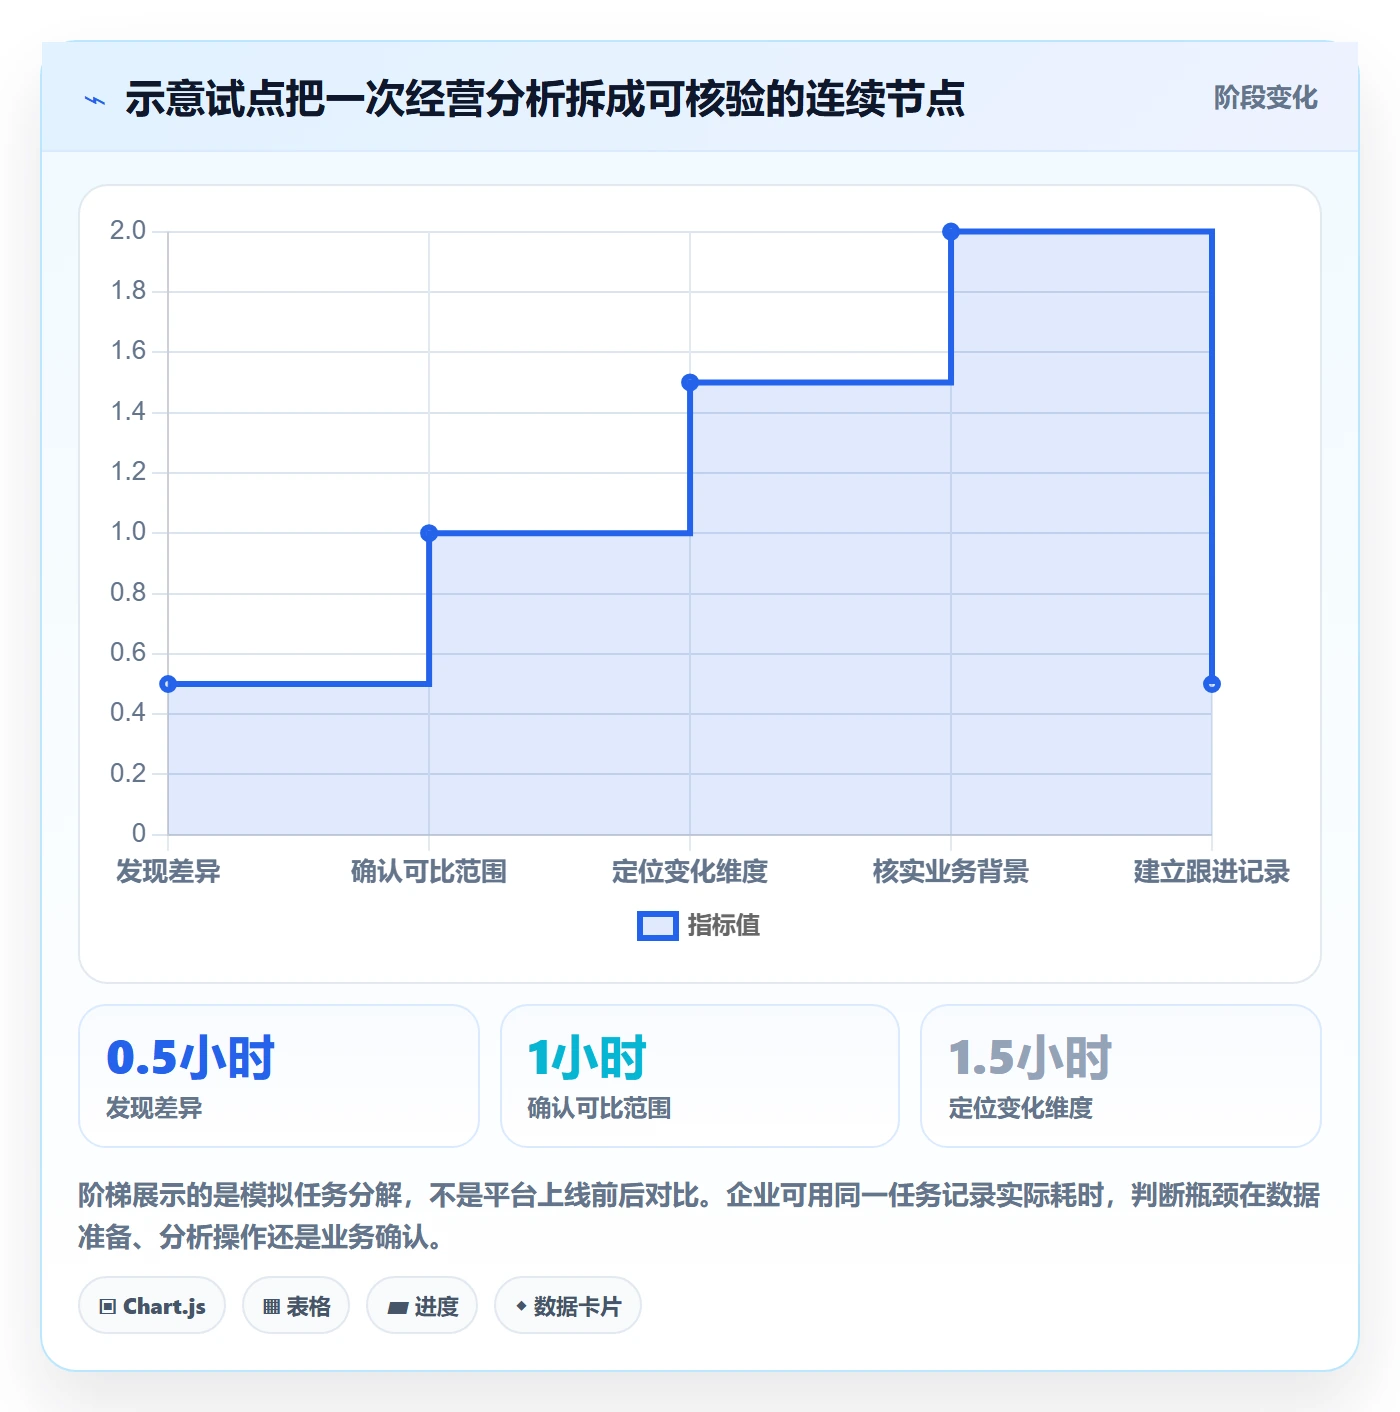Select the 发现差异 data point on chart

click(x=168, y=684)
